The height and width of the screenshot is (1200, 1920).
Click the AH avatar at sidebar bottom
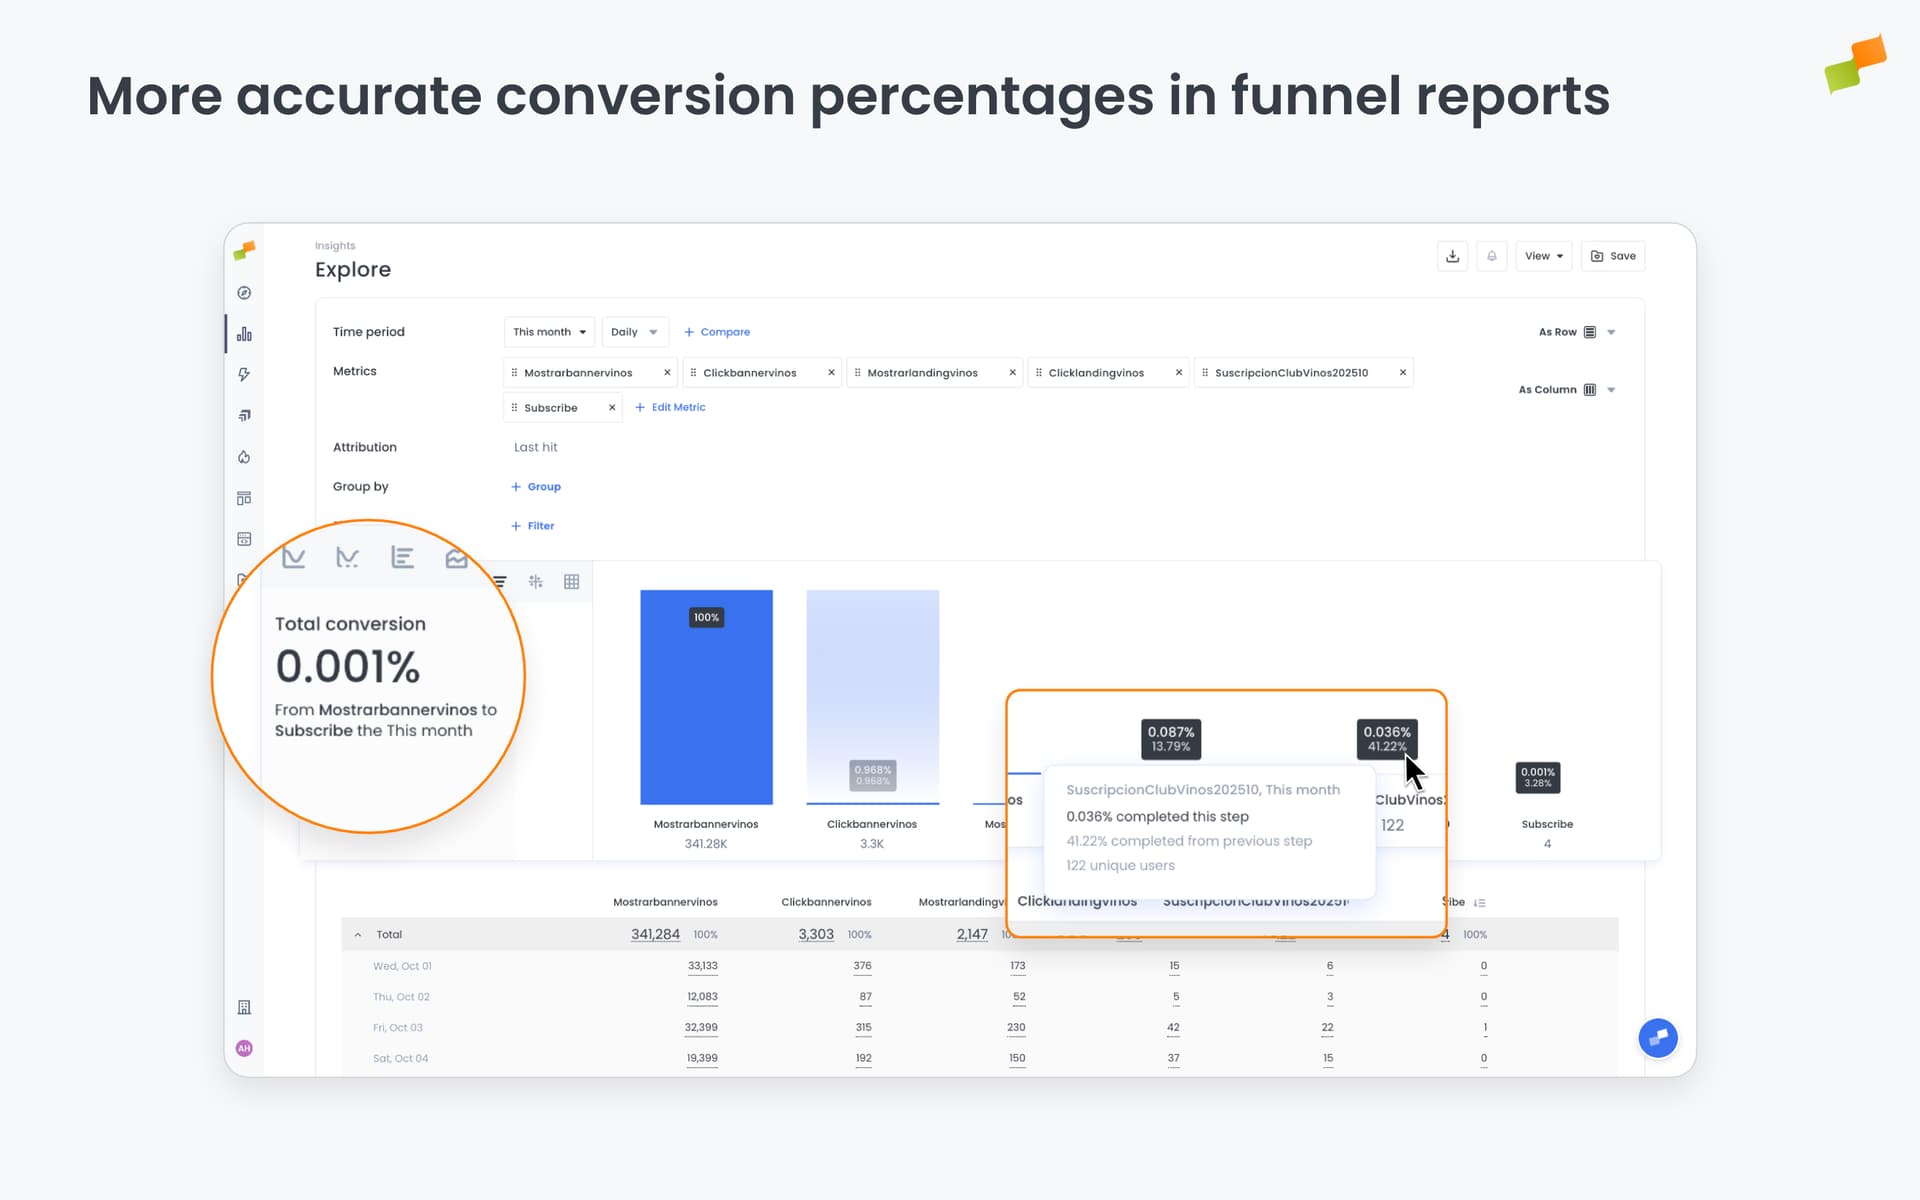(244, 1048)
